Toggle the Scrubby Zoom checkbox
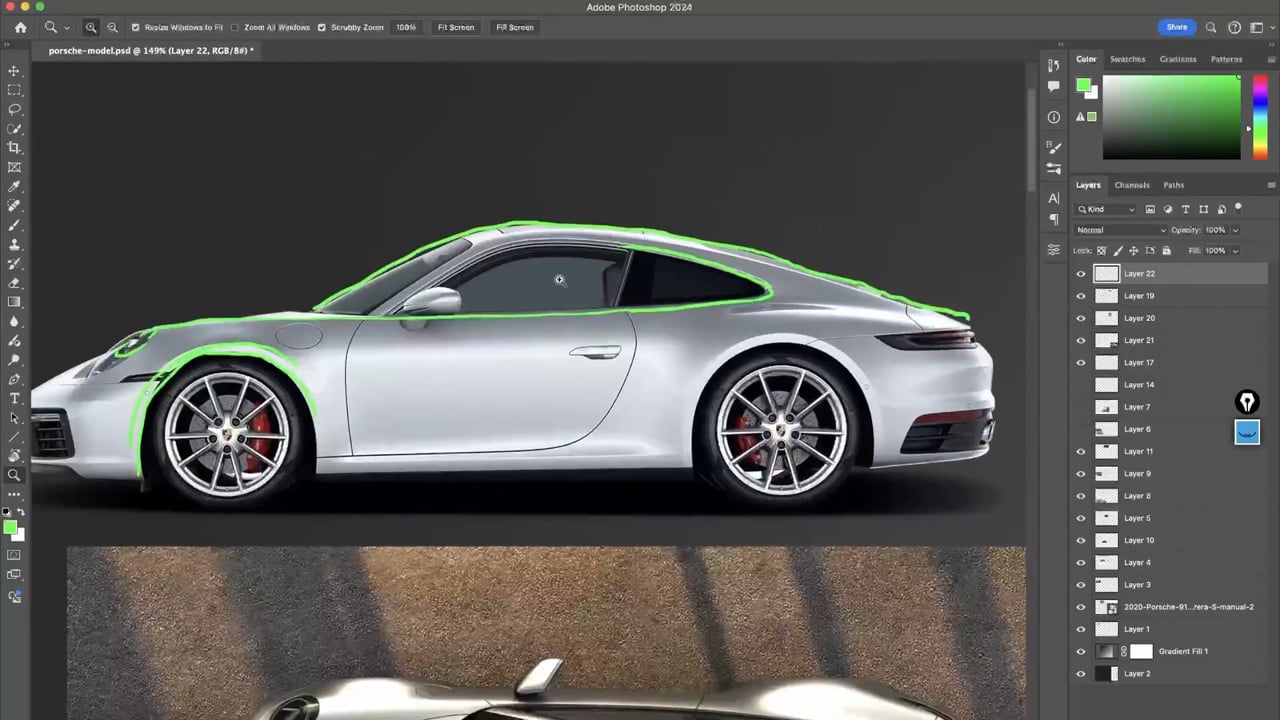The image size is (1280, 720). click(321, 27)
